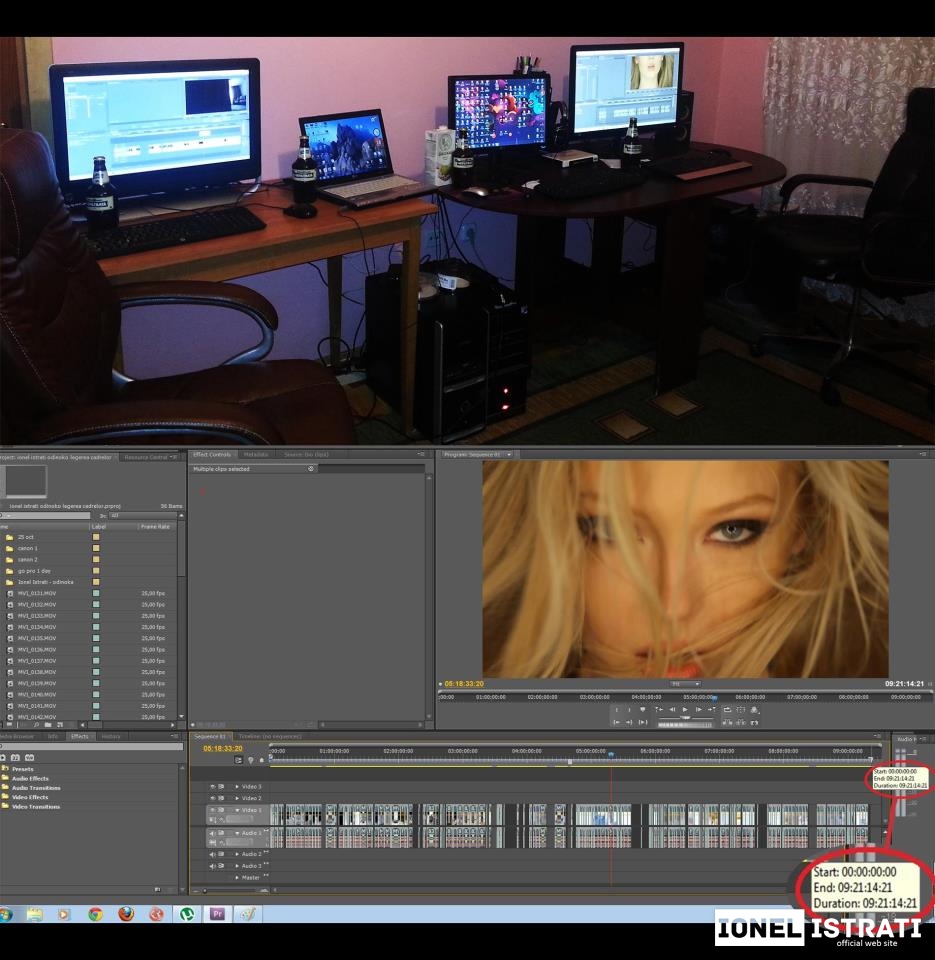Open the Program monitor zoom Fit dropdown
The image size is (935, 960).
click(x=685, y=684)
